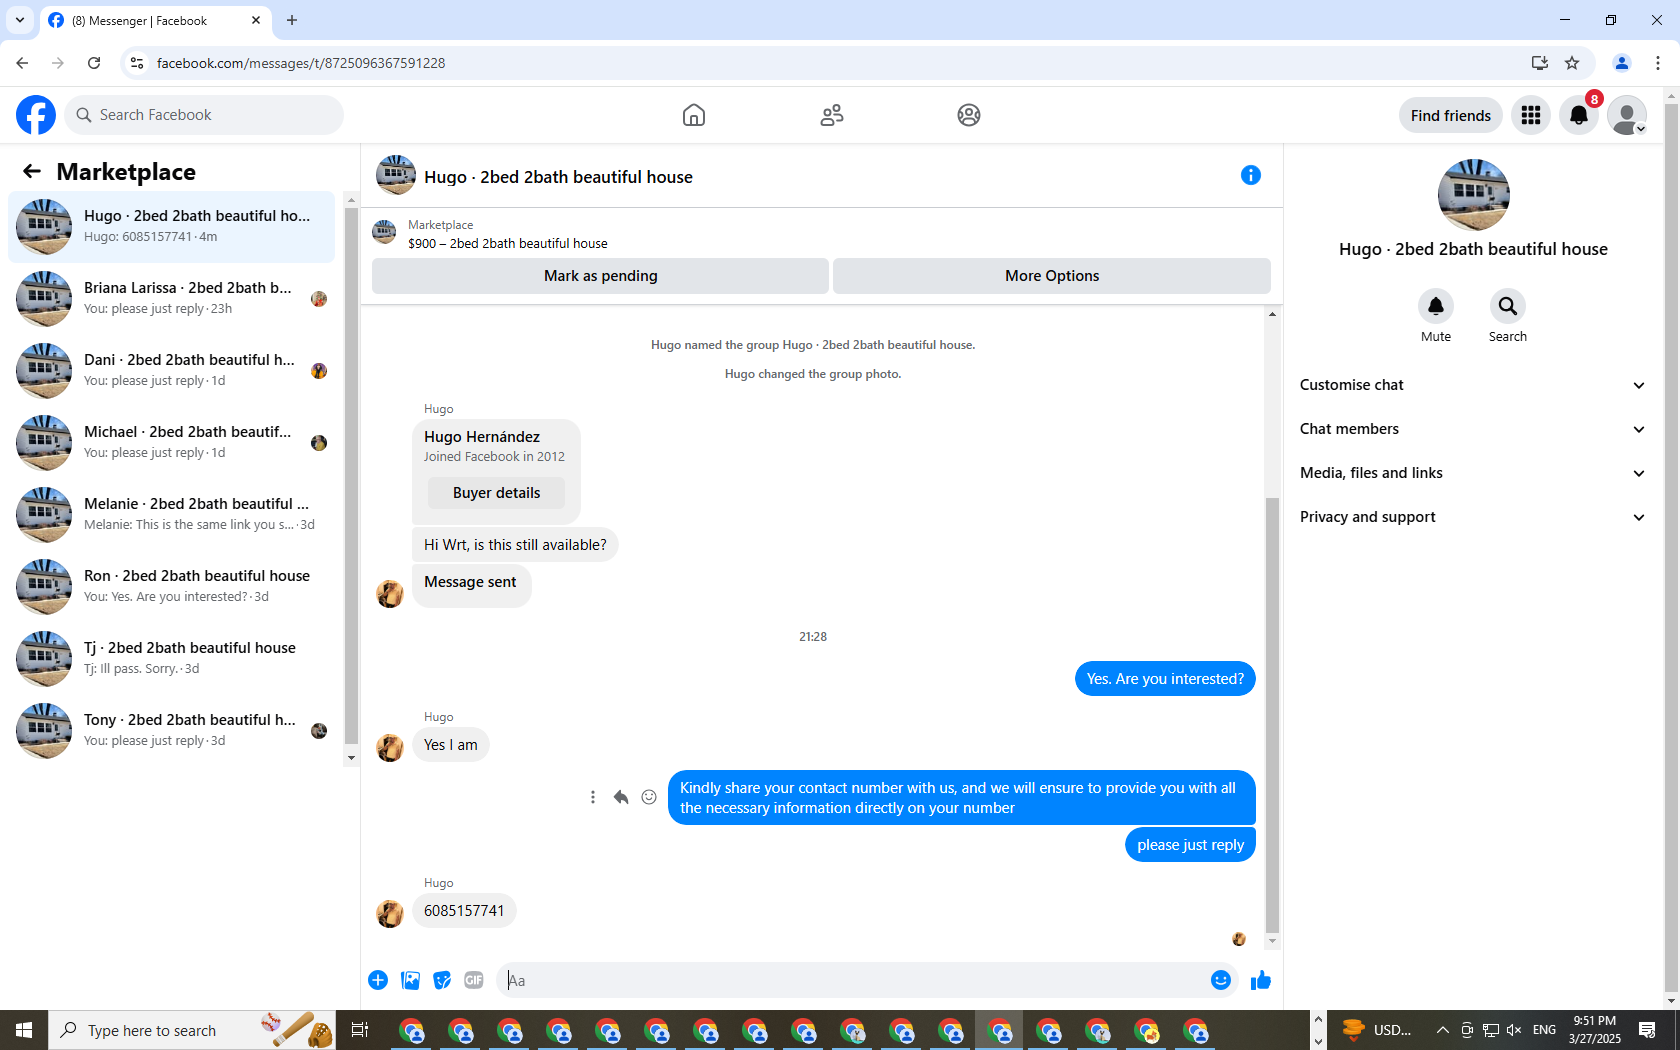Viewport: 1680px width, 1050px height.
Task: Open the tab search dropdown arrow
Action: click(x=20, y=20)
